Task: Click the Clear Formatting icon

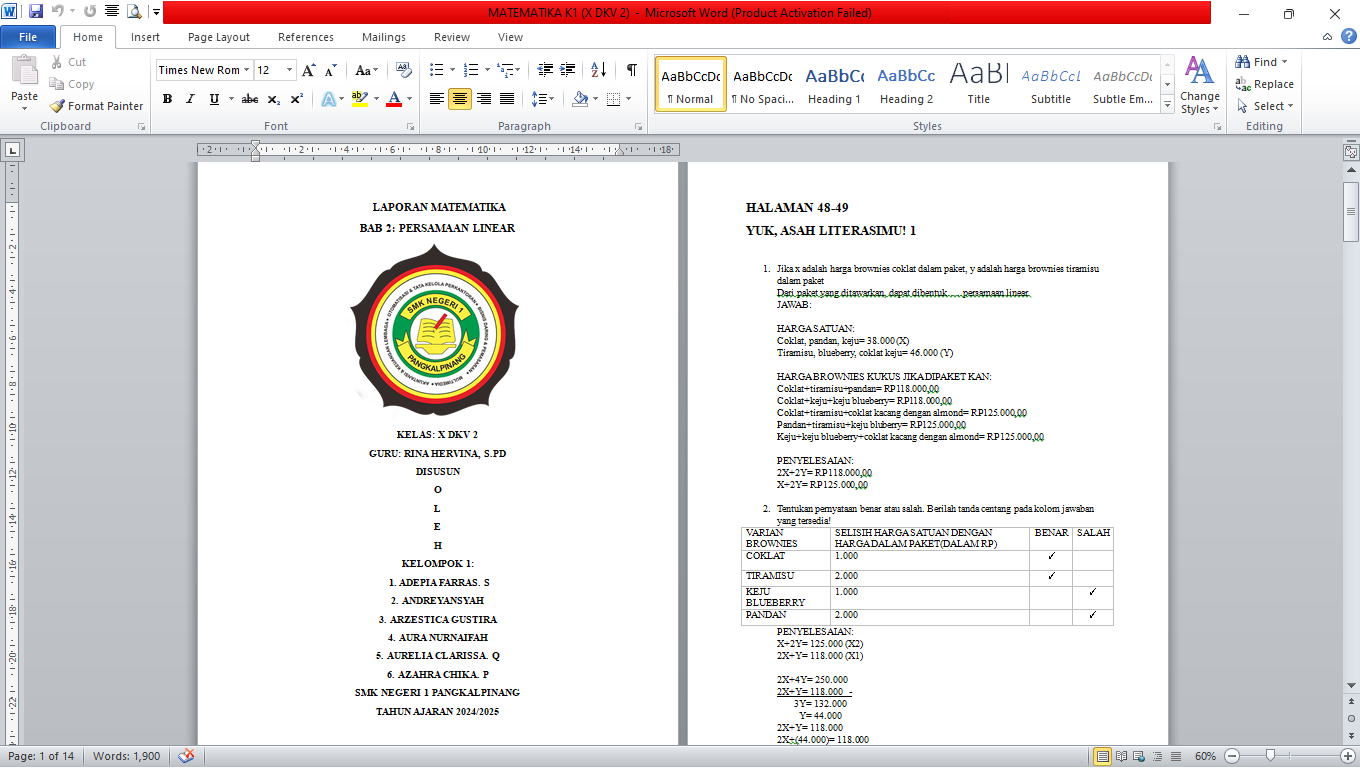Action: click(404, 70)
